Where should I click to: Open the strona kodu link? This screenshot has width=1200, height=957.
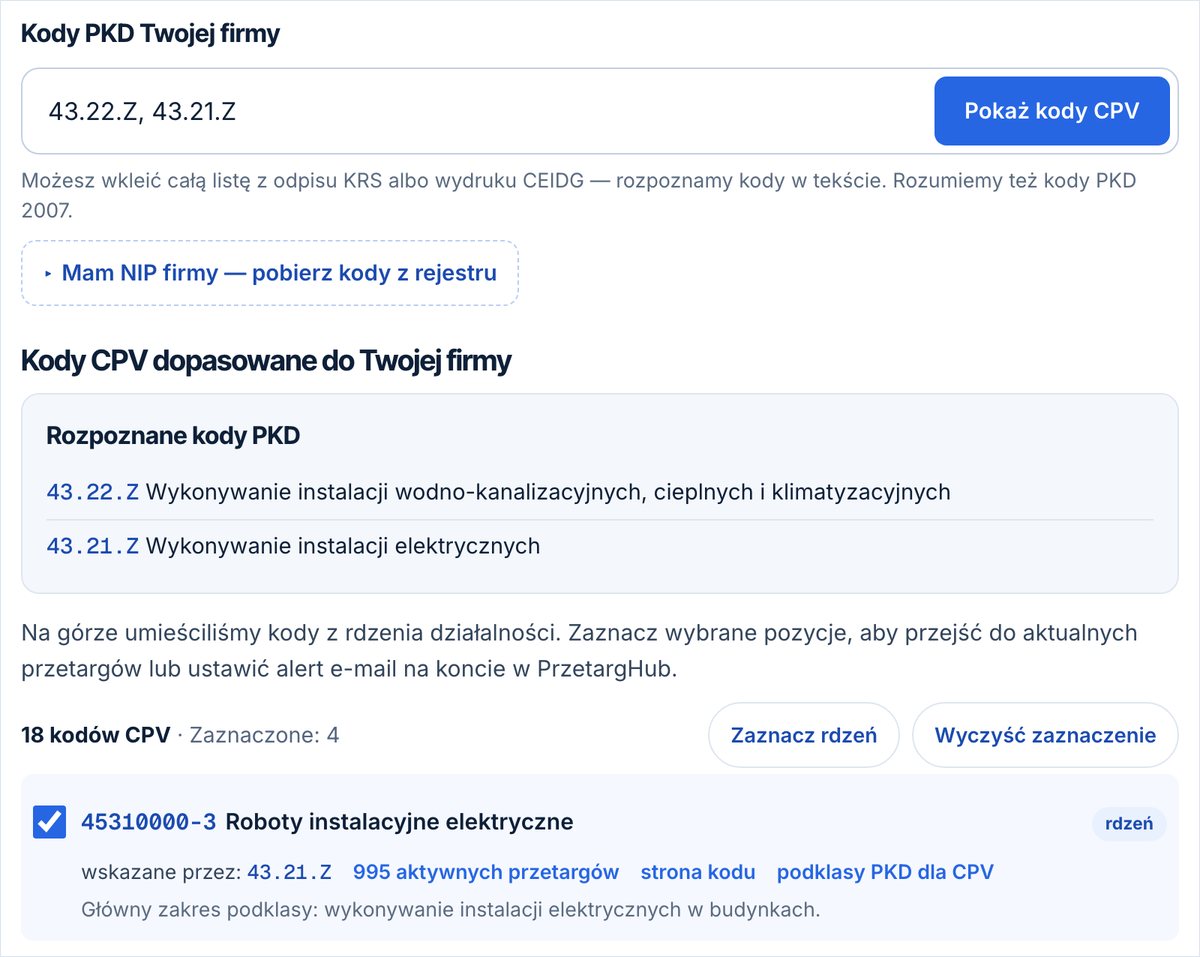pos(698,872)
